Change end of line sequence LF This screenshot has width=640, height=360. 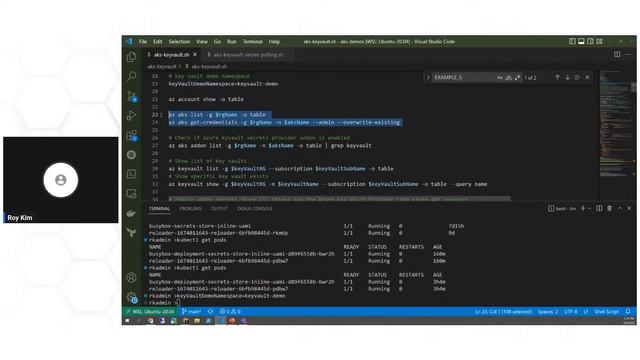[x=586, y=311]
